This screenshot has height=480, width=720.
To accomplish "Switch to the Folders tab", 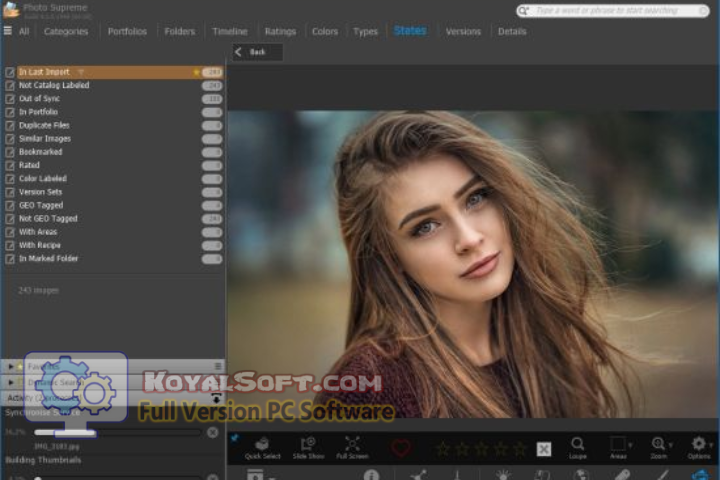I will coord(180,31).
